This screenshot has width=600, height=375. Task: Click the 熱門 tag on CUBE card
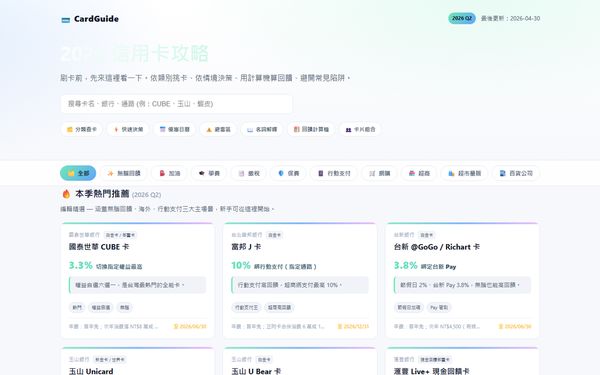[x=77, y=307]
